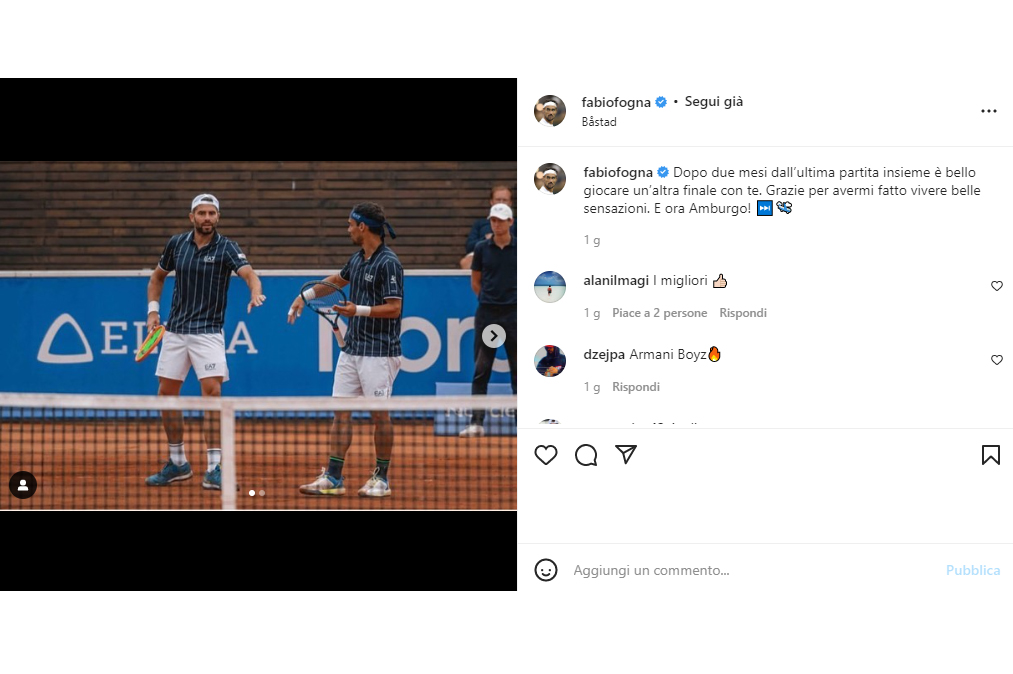Advance to the next carousel photo
1013x674 pixels.
pyautogui.click(x=494, y=335)
